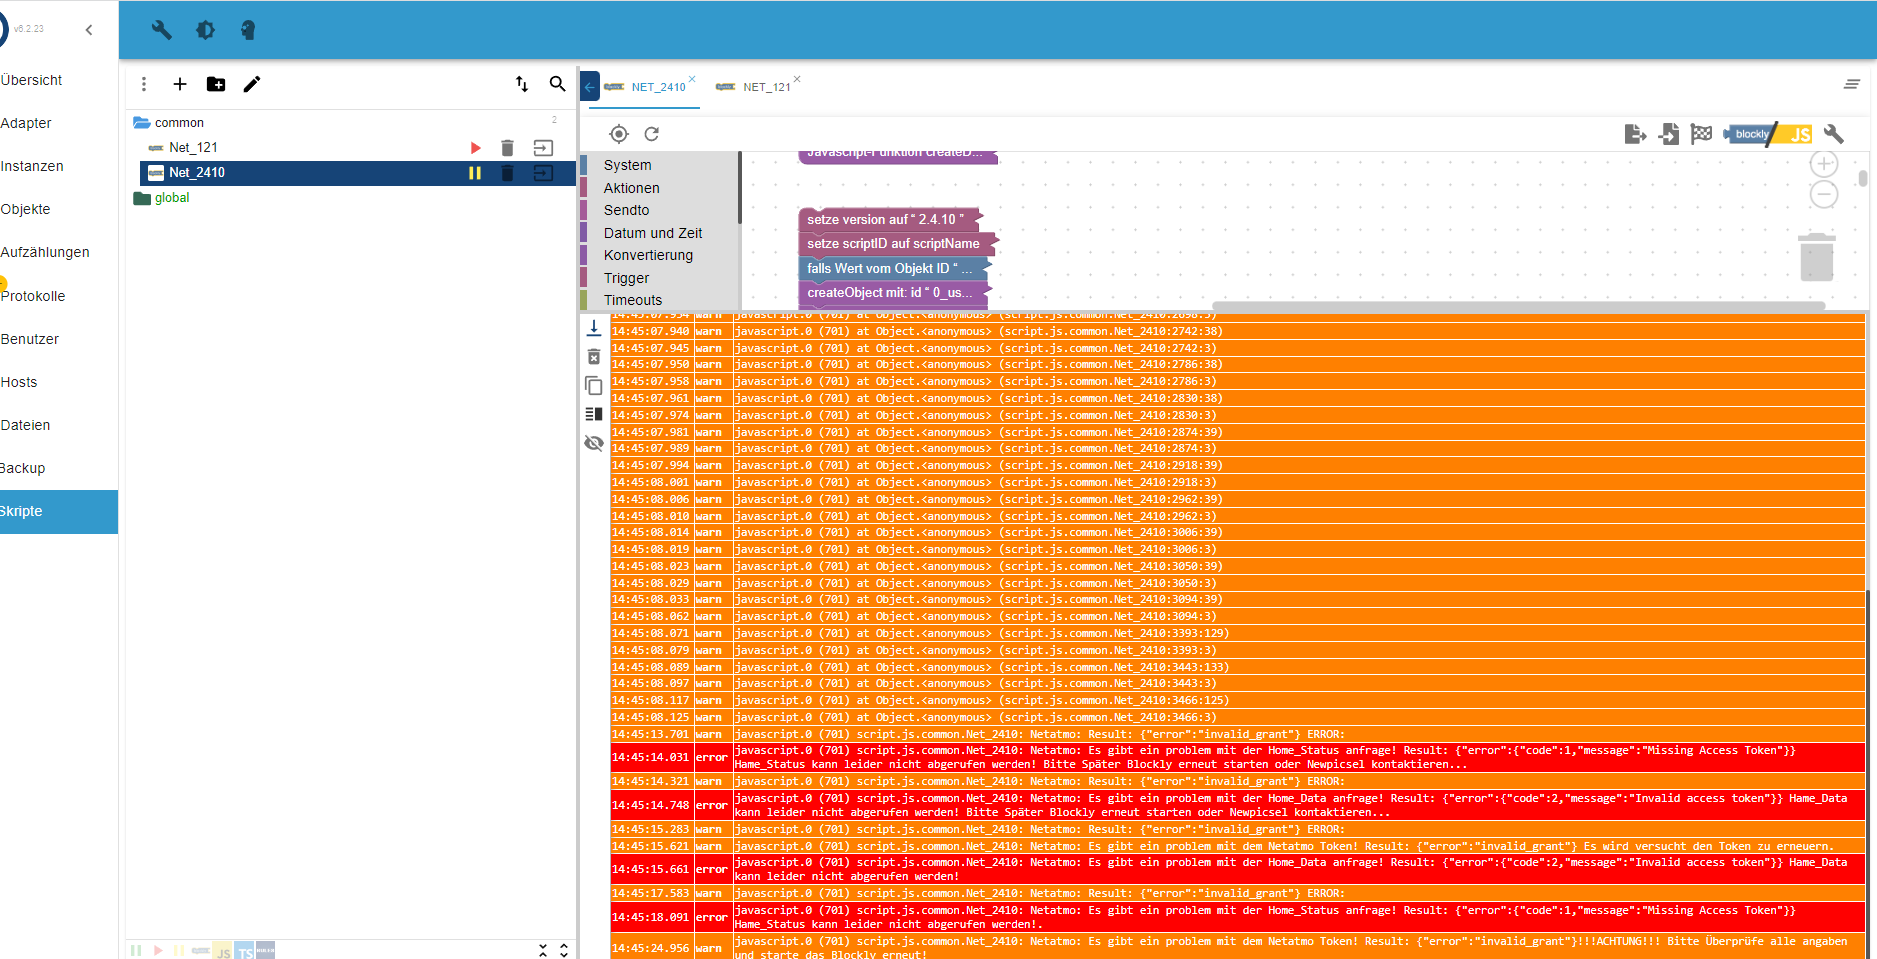Filter scripts by TS type
1877x959 pixels.
click(244, 951)
